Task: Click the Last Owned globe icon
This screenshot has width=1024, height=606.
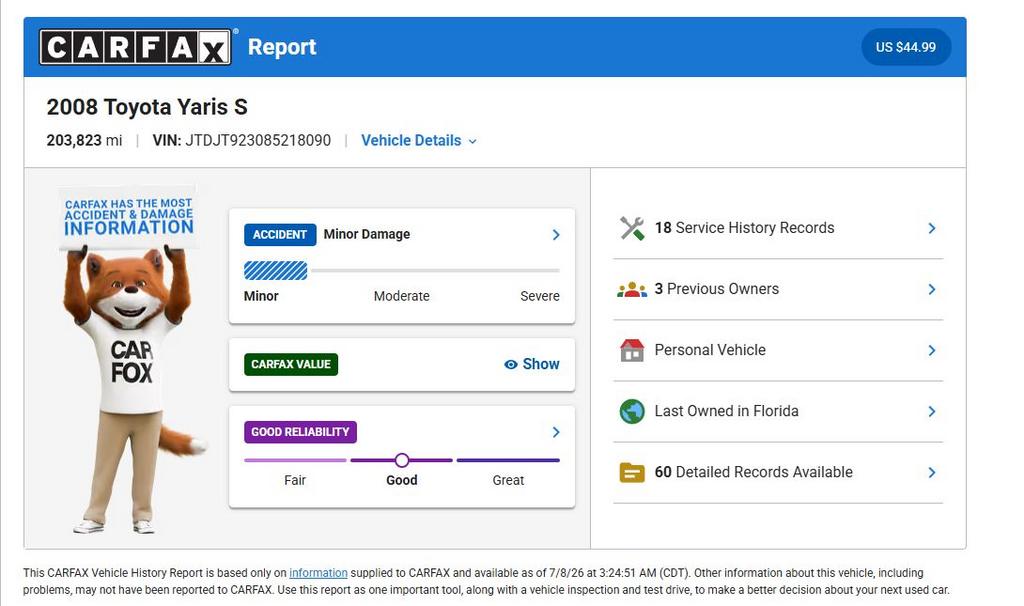Action: [x=632, y=411]
